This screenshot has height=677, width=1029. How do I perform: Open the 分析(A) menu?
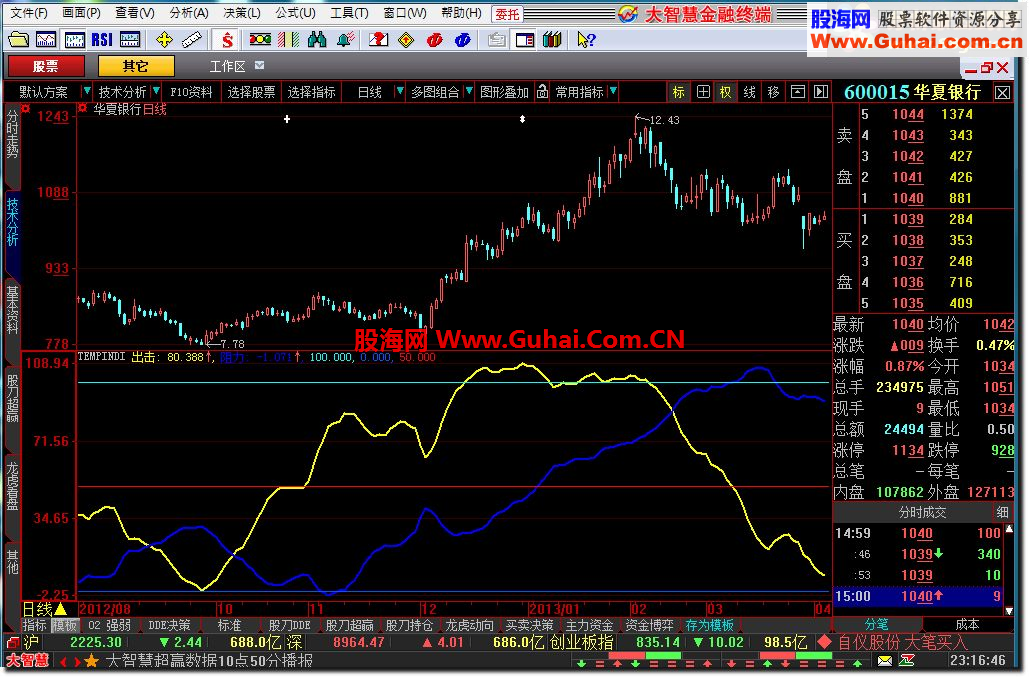point(189,12)
